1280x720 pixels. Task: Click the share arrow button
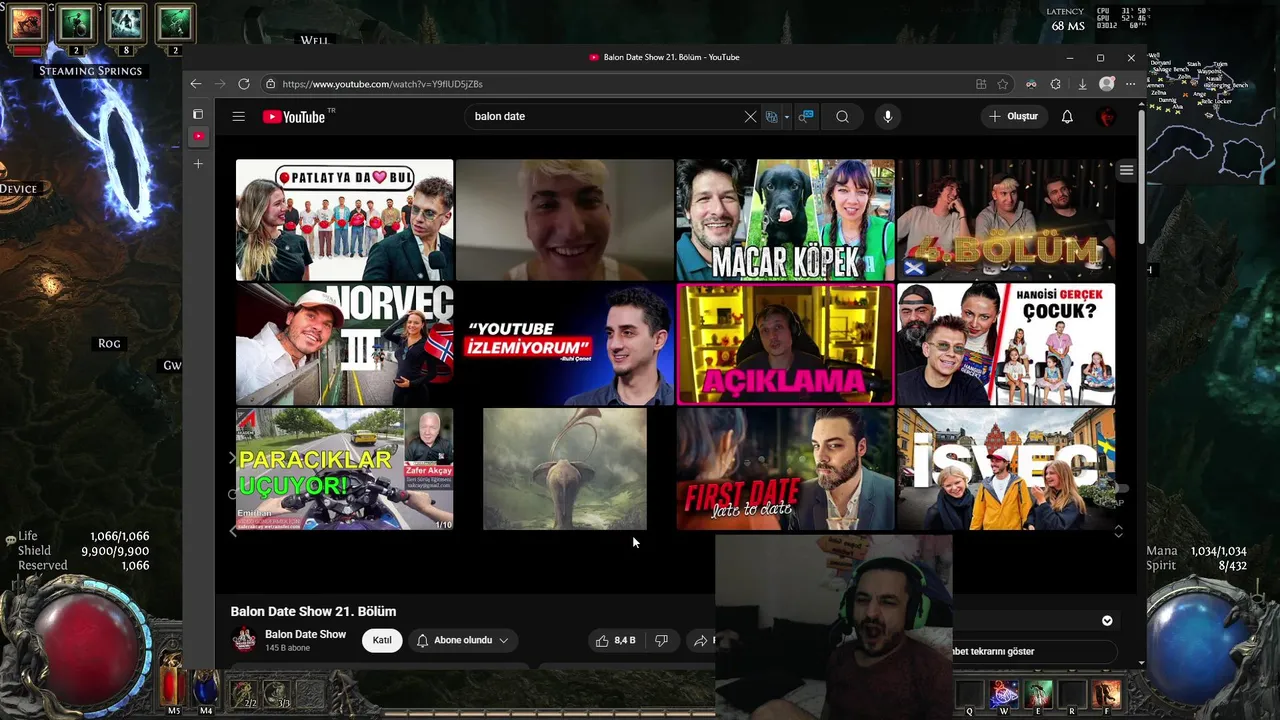[x=701, y=640]
